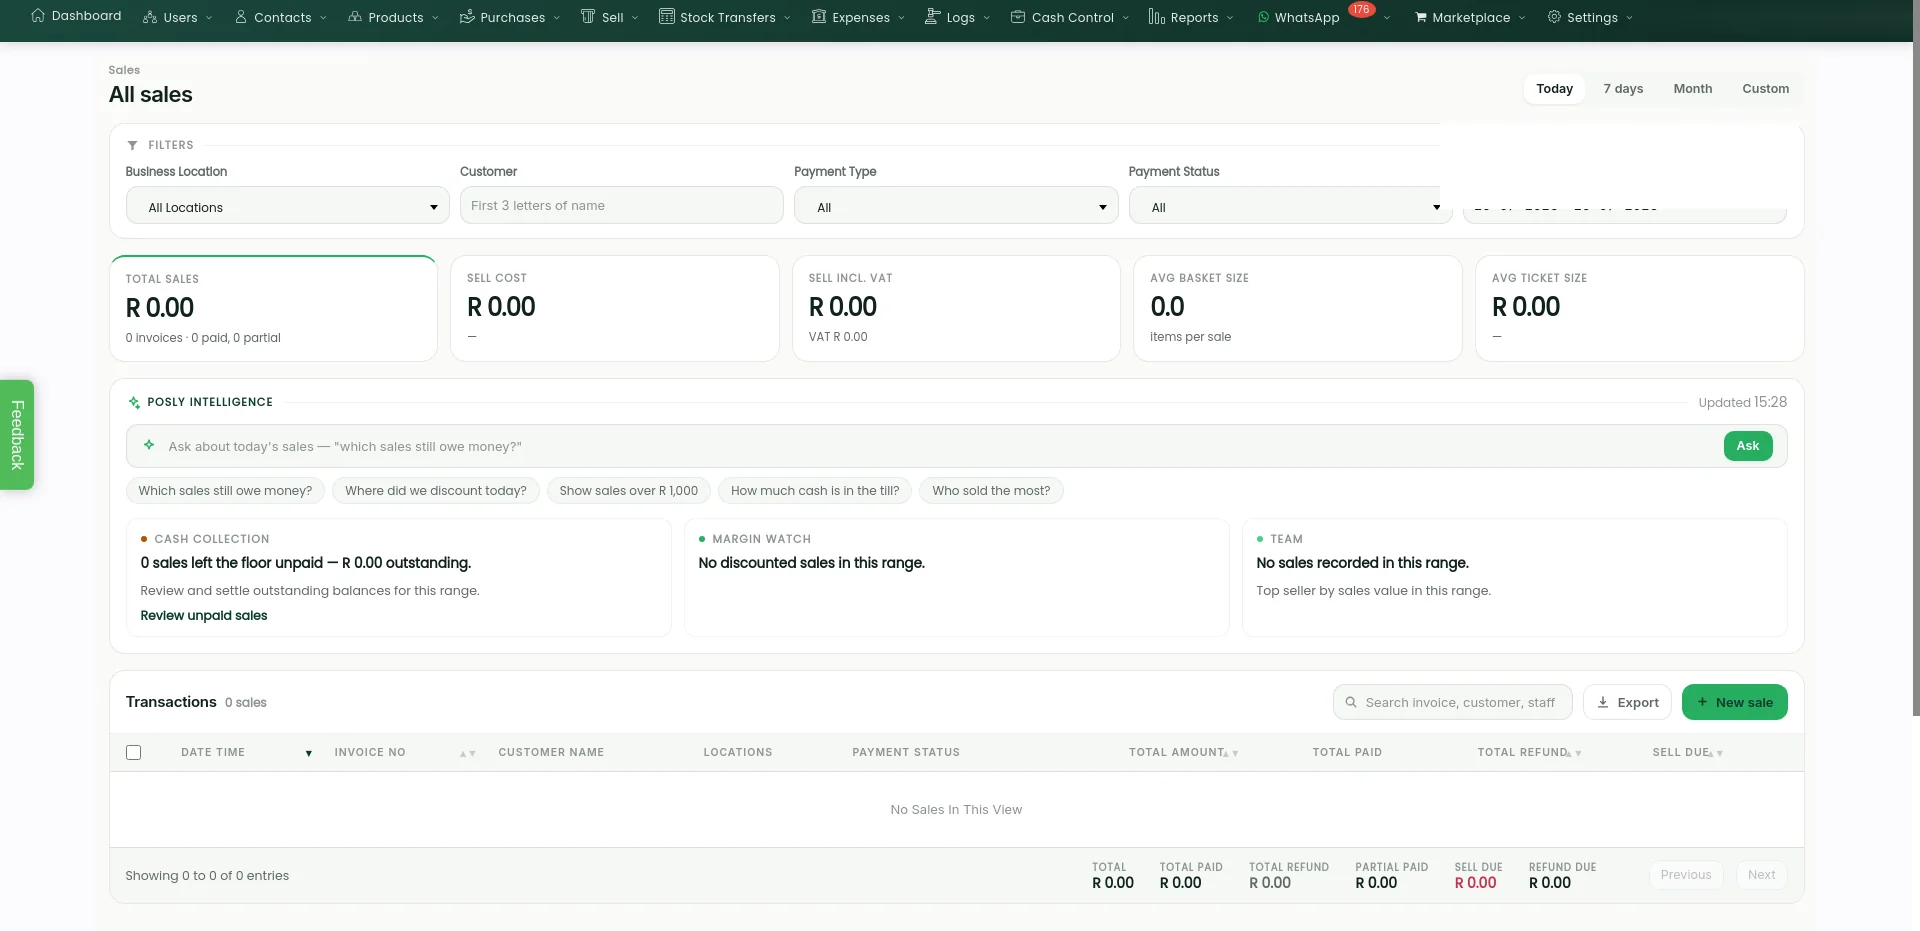Create a New sale
Viewport: 1920px width, 931px height.
tap(1734, 702)
